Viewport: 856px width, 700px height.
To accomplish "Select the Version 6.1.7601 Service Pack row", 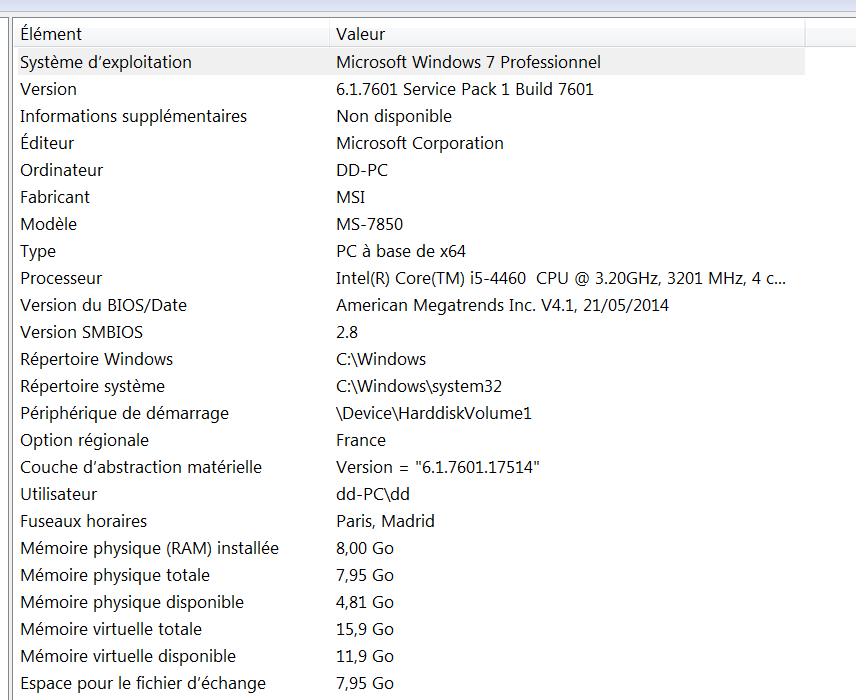I will 48,89.
